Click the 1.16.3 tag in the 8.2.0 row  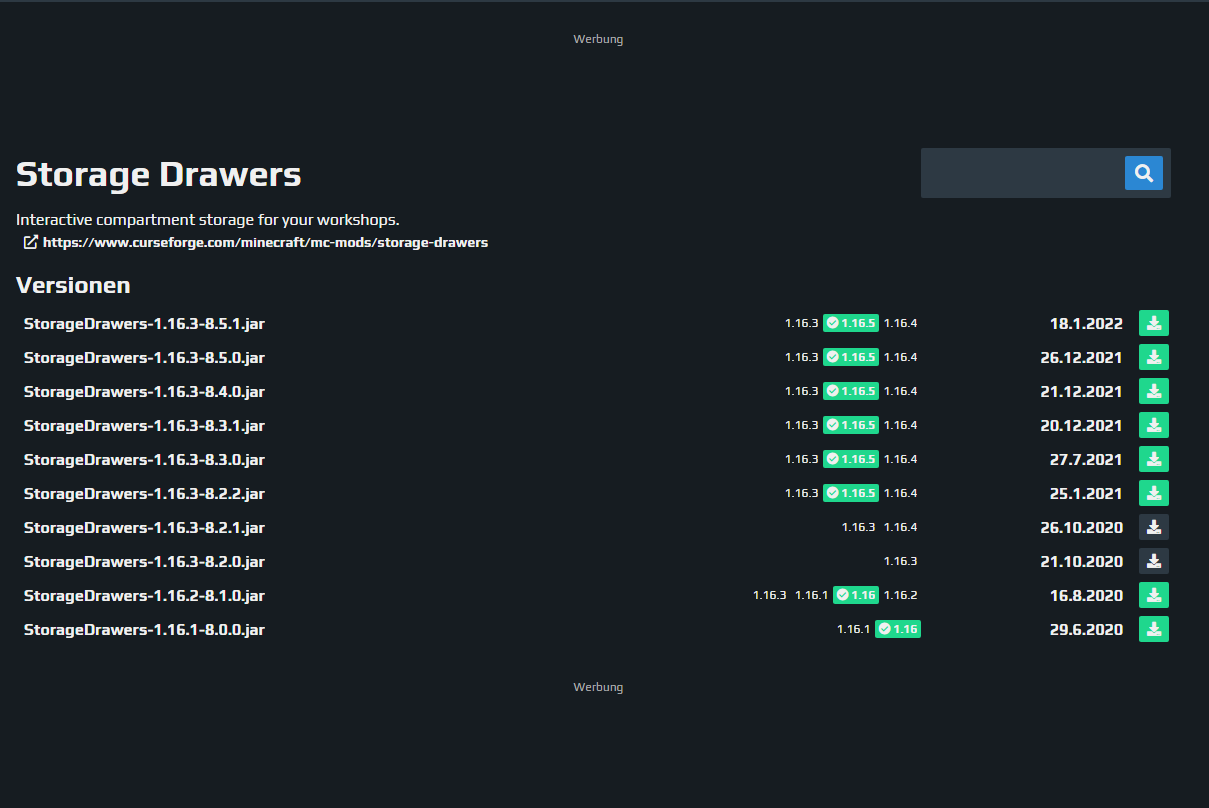tap(900, 561)
